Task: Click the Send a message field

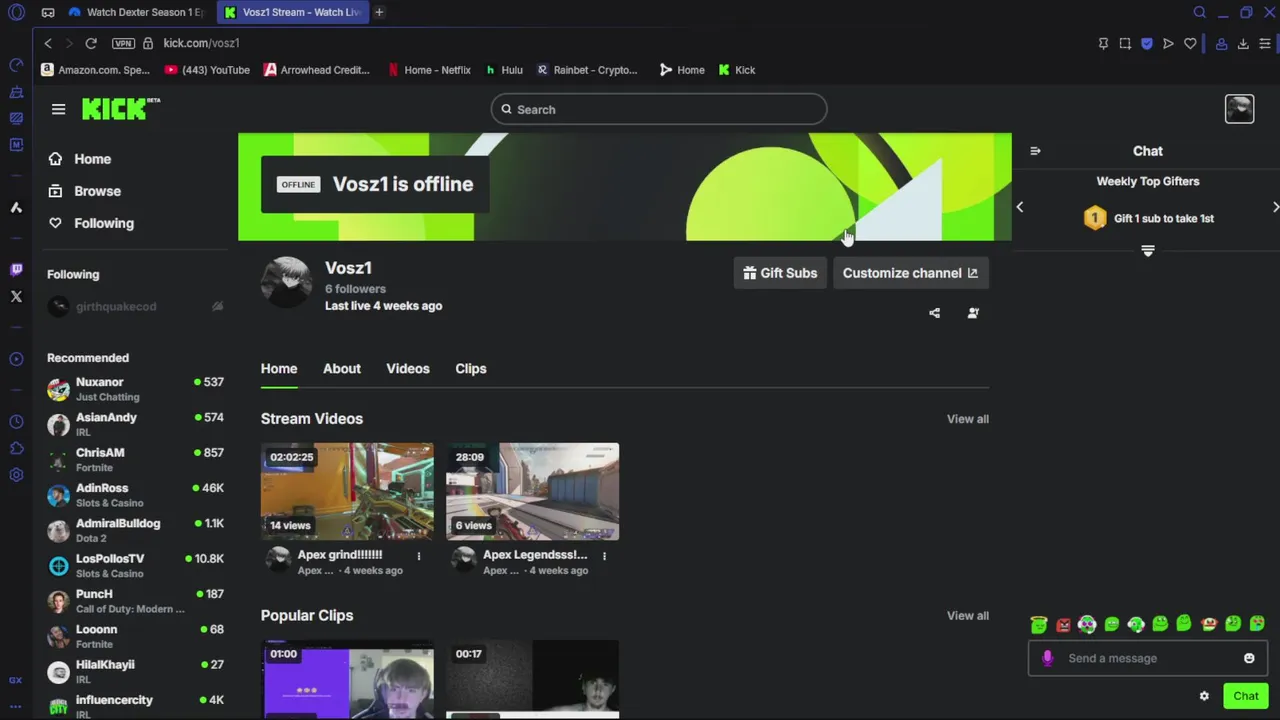Action: pos(1150,658)
